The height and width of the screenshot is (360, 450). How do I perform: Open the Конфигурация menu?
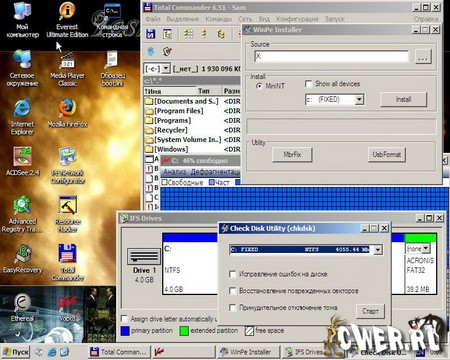(x=297, y=19)
